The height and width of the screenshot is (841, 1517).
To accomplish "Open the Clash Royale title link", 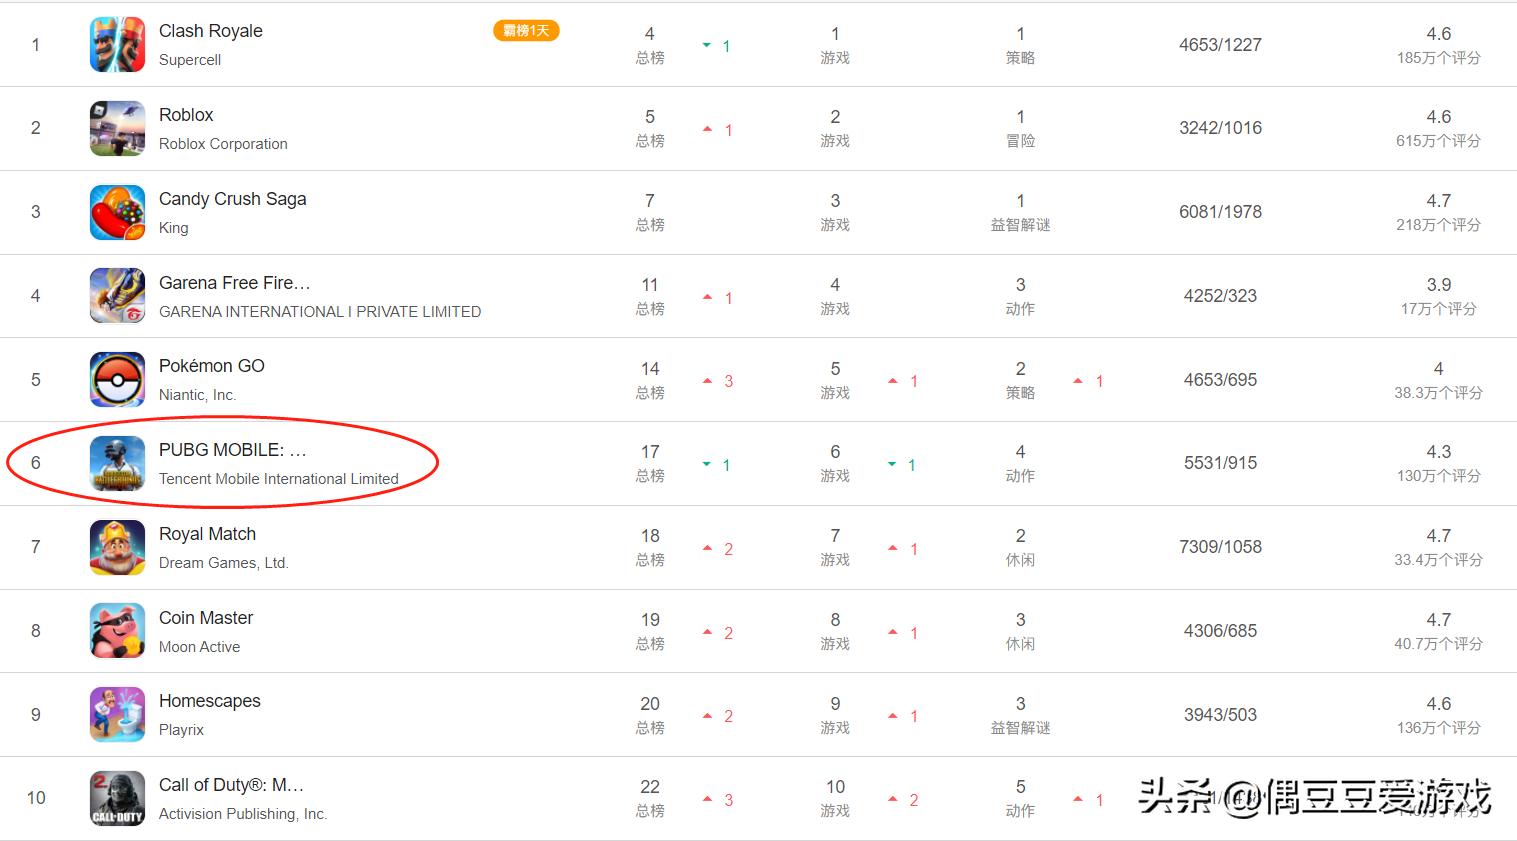I will tap(211, 31).
